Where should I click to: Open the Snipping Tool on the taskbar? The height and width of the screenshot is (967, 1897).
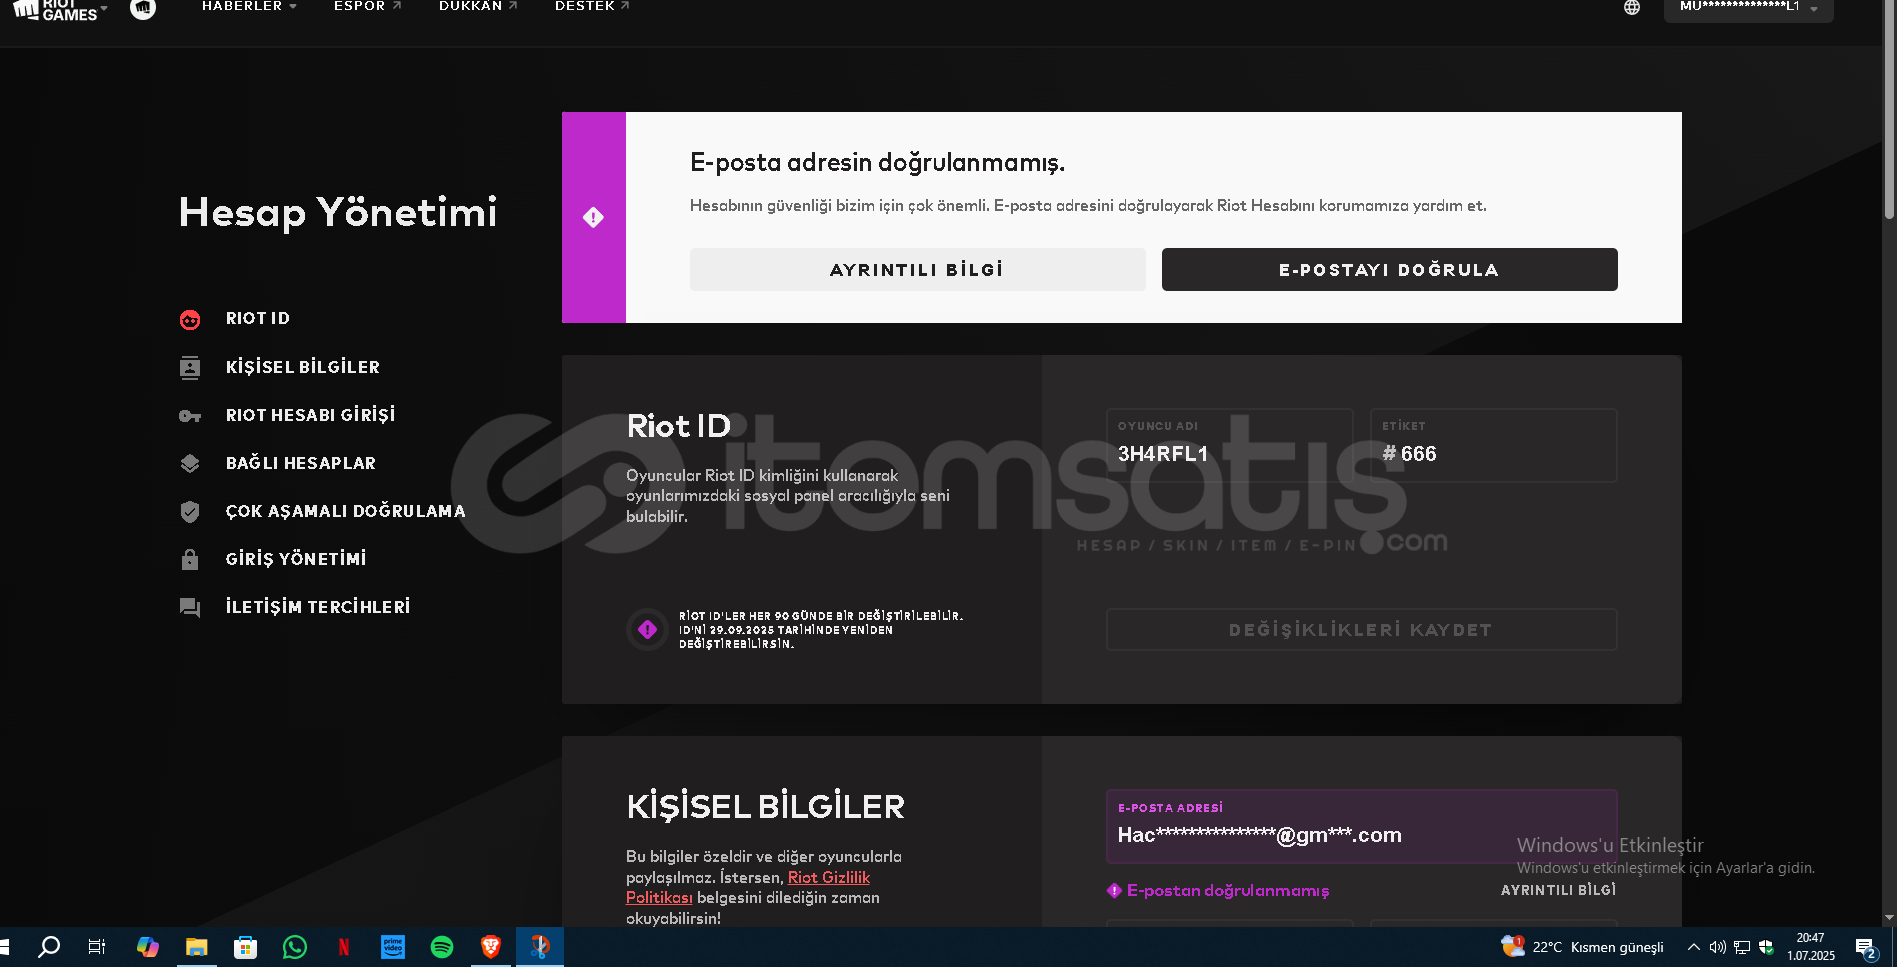(540, 947)
